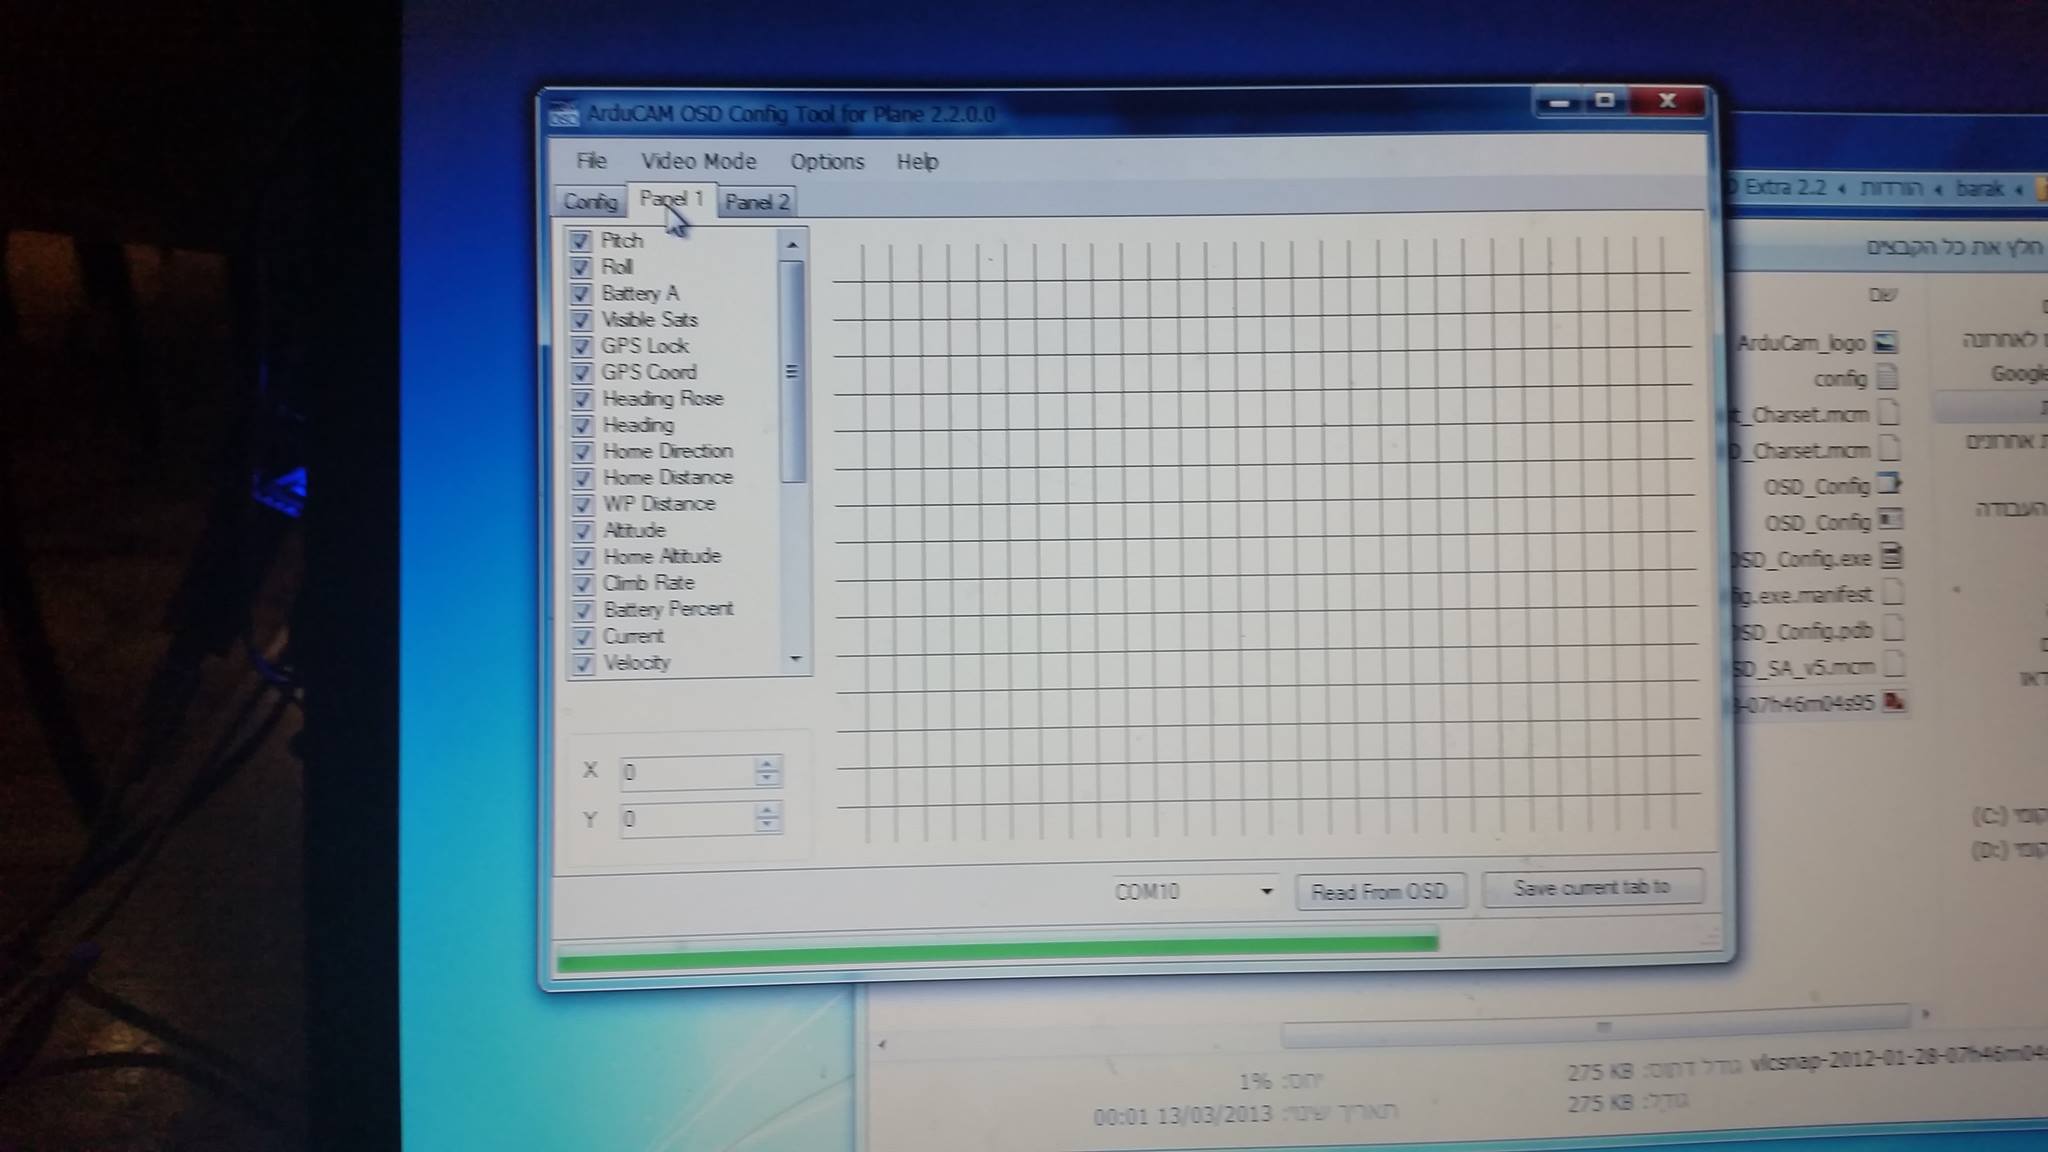
Task: Click OSD_Config.pdb file icon in Explorer
Action: tap(1893, 629)
